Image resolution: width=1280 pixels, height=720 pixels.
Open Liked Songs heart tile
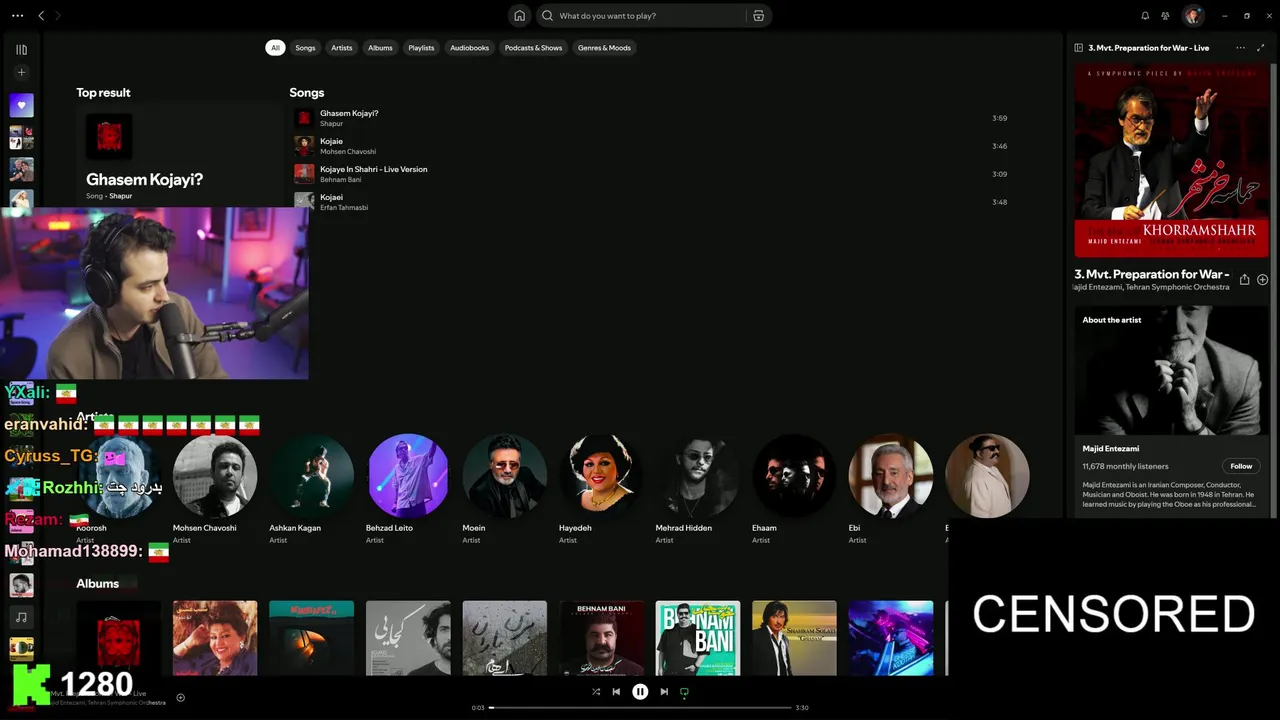(21, 105)
